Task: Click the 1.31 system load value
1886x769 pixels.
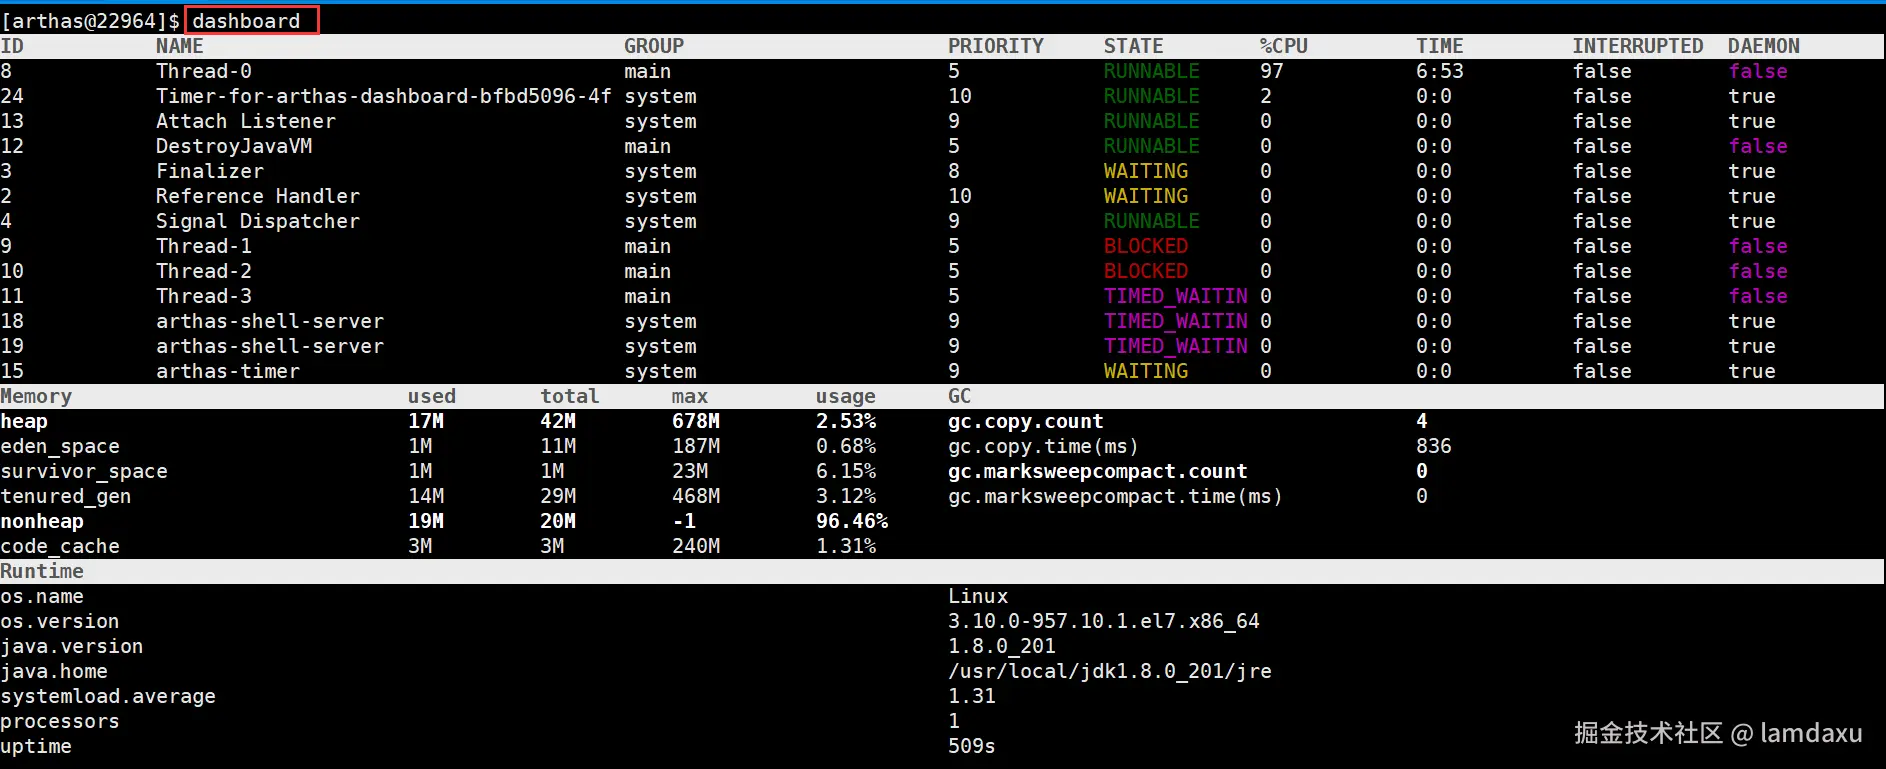Action: pos(972,696)
